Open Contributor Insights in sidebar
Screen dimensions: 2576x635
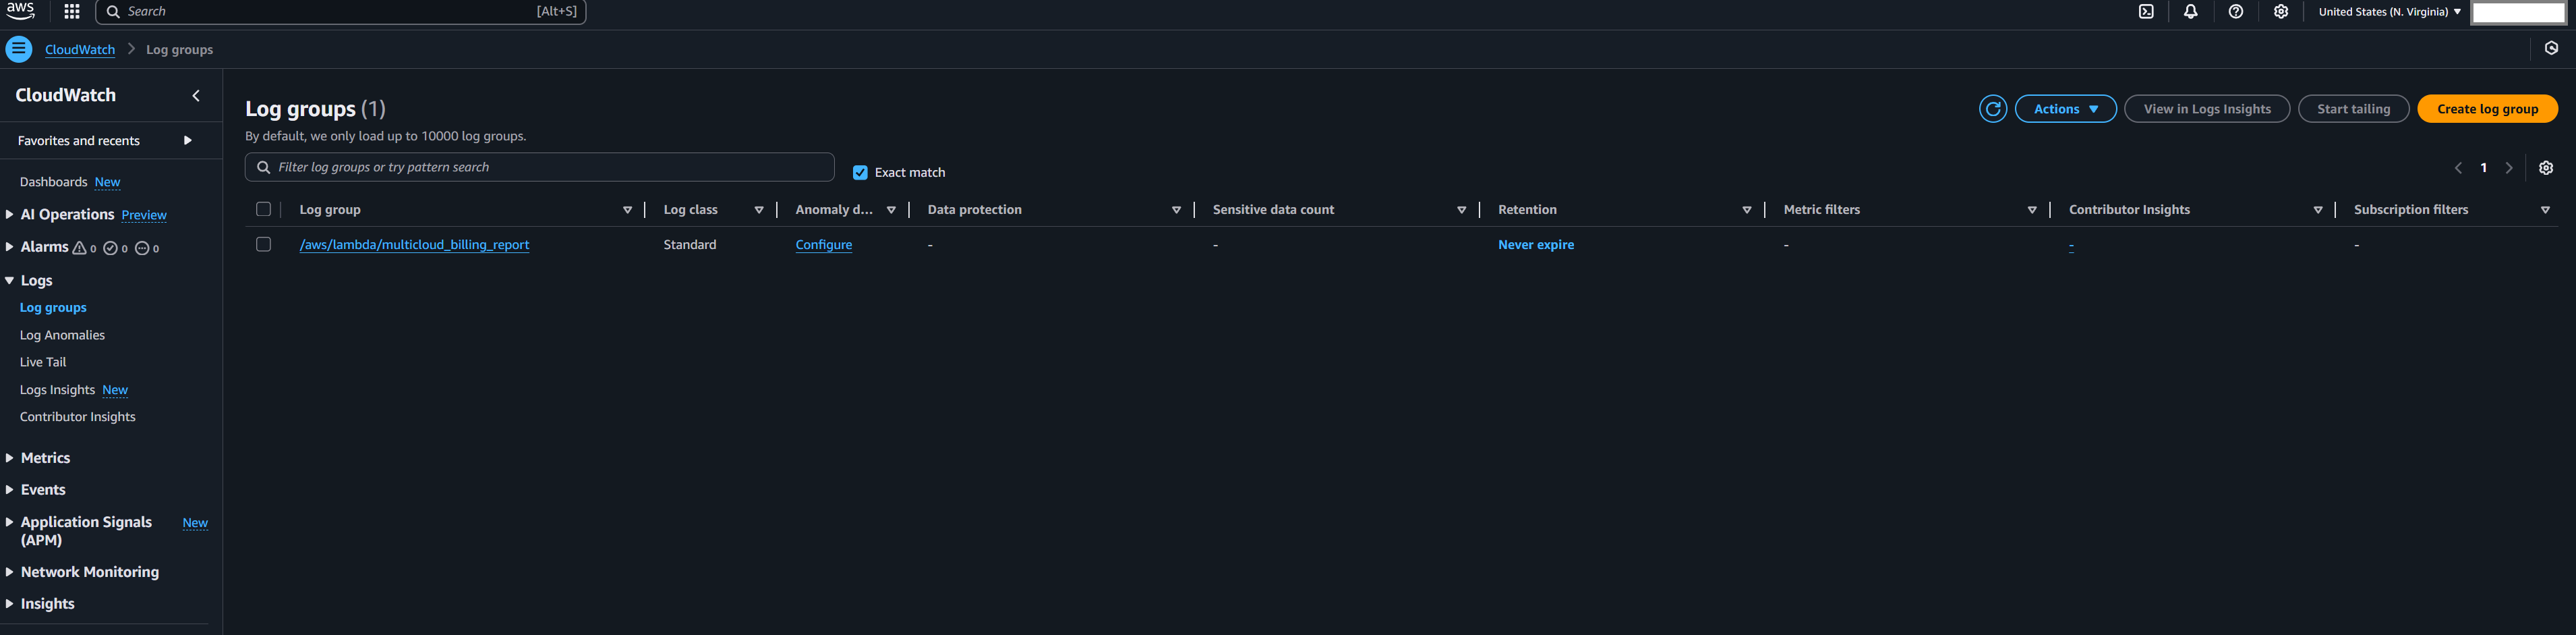coord(78,417)
